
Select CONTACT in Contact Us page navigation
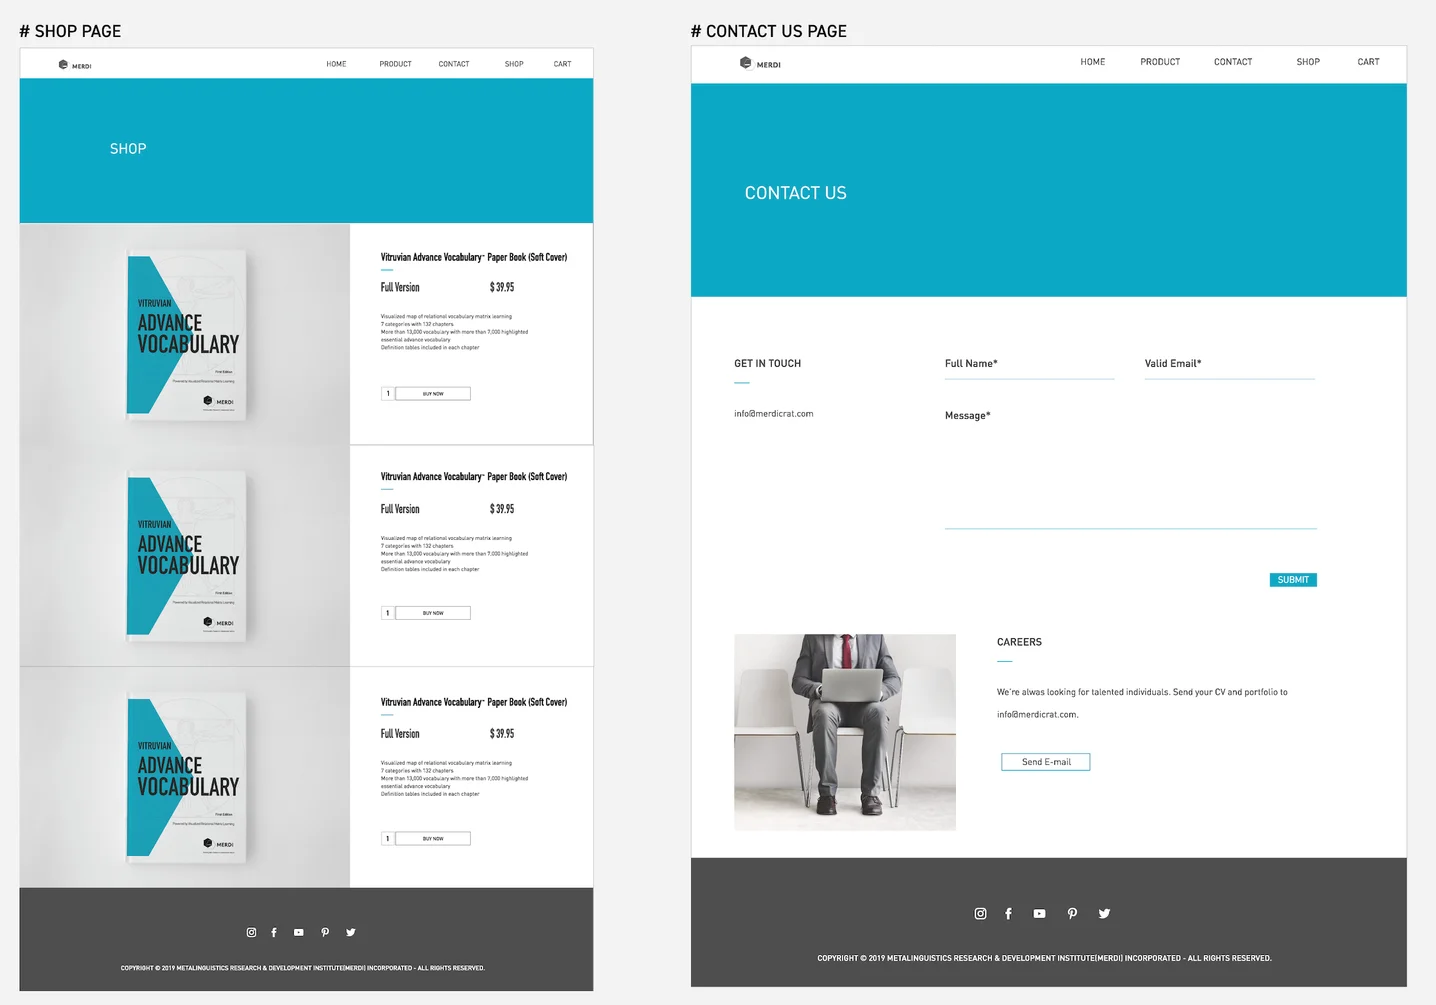coord(1233,62)
